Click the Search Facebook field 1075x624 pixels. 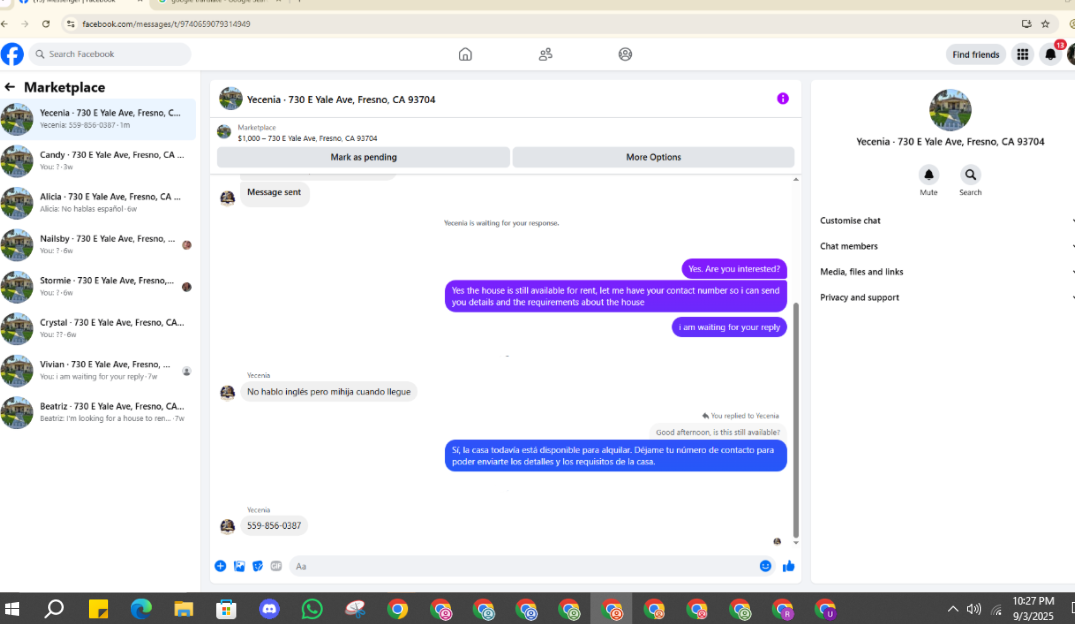[110, 54]
